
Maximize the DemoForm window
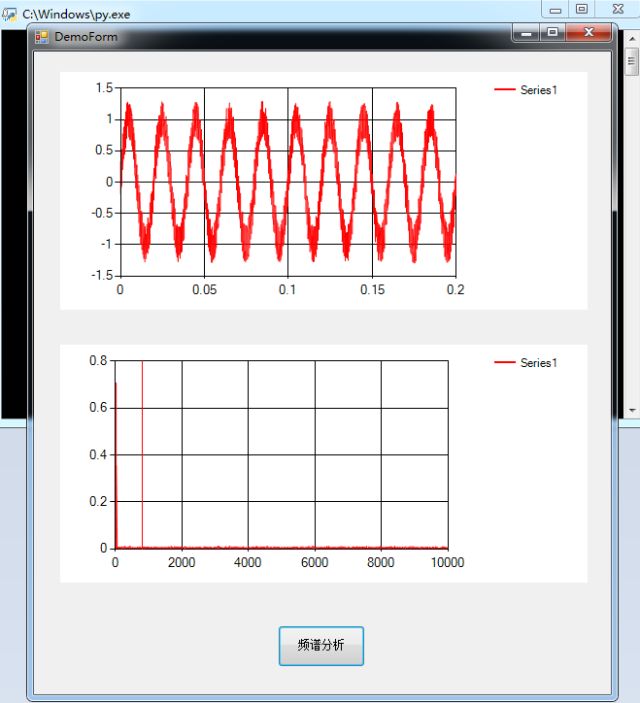point(553,33)
